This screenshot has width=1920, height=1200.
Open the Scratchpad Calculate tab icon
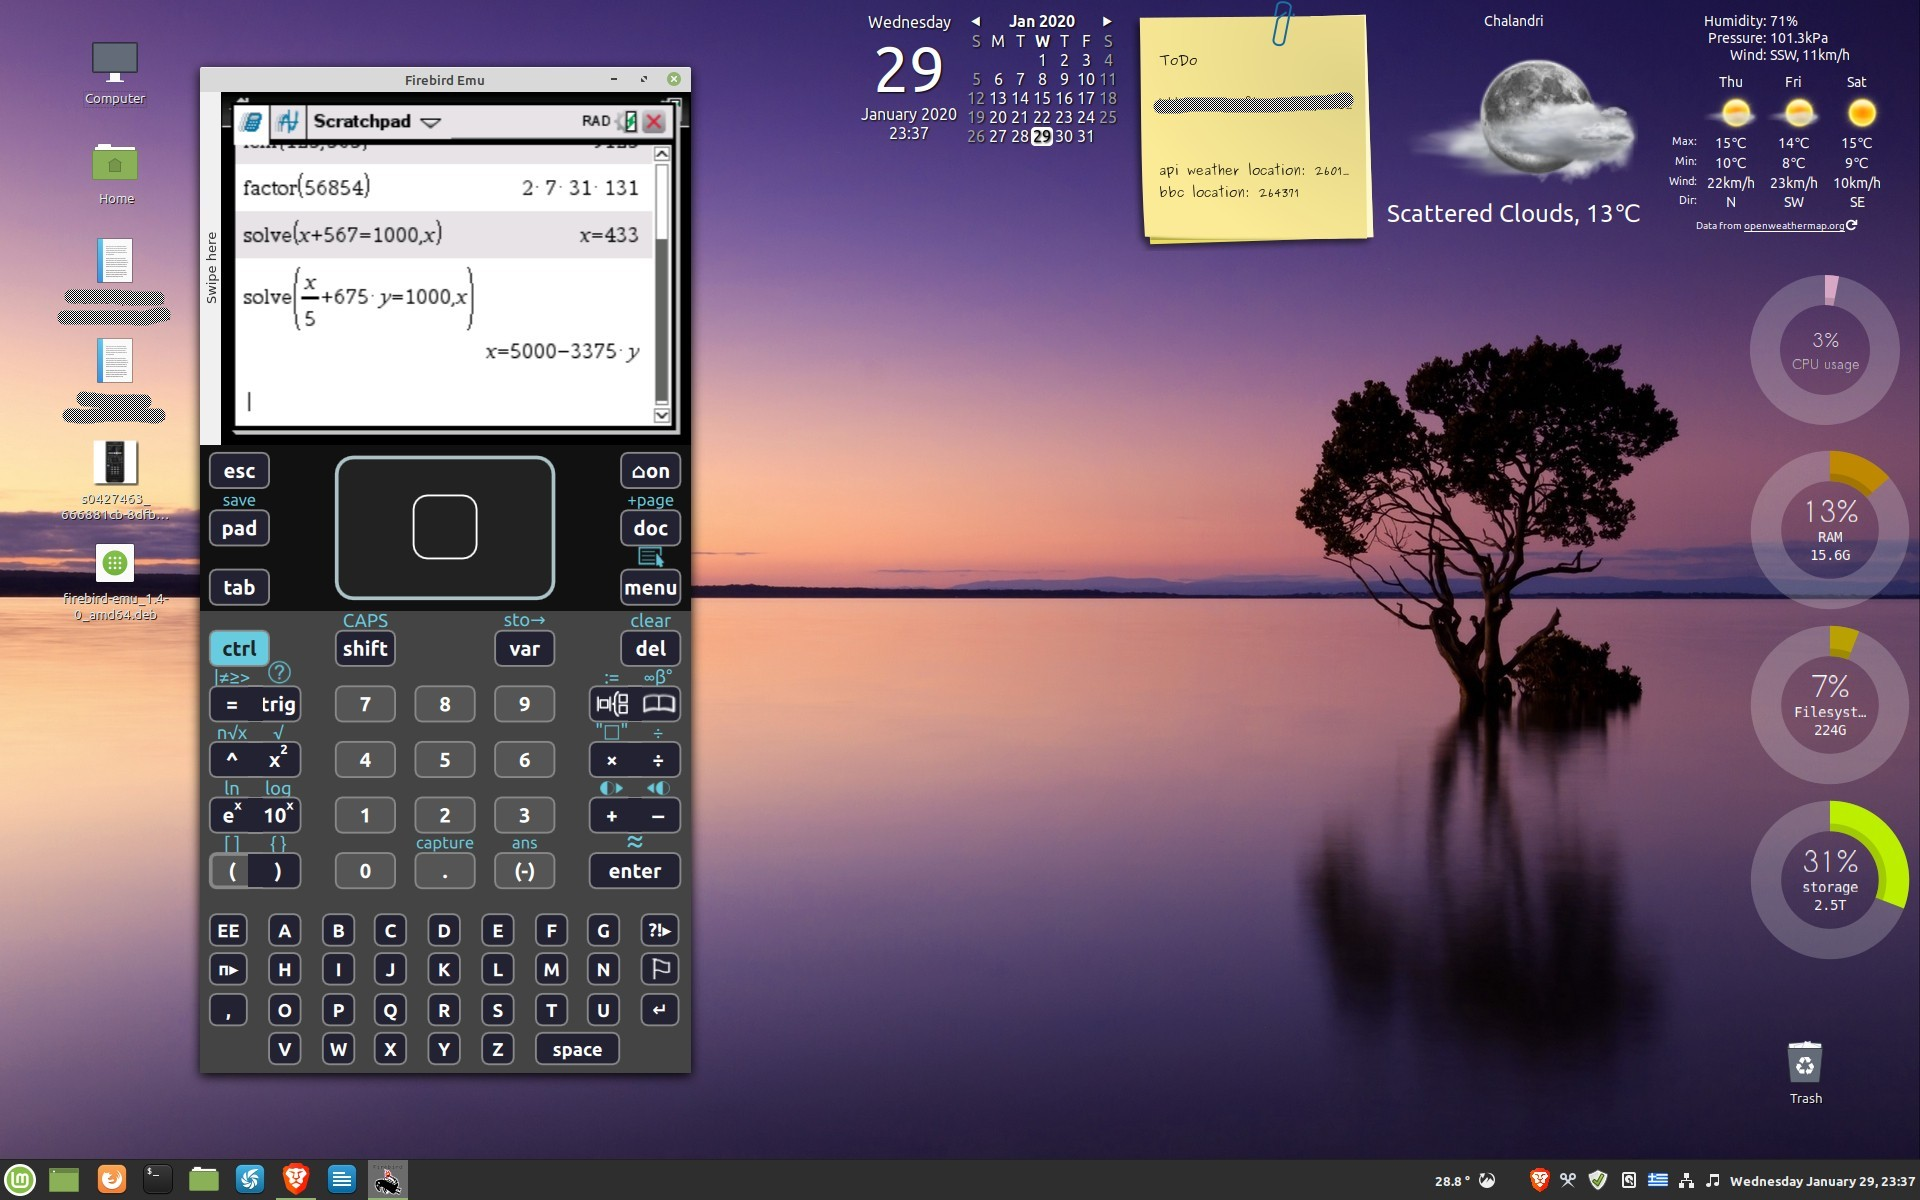pos(251,122)
